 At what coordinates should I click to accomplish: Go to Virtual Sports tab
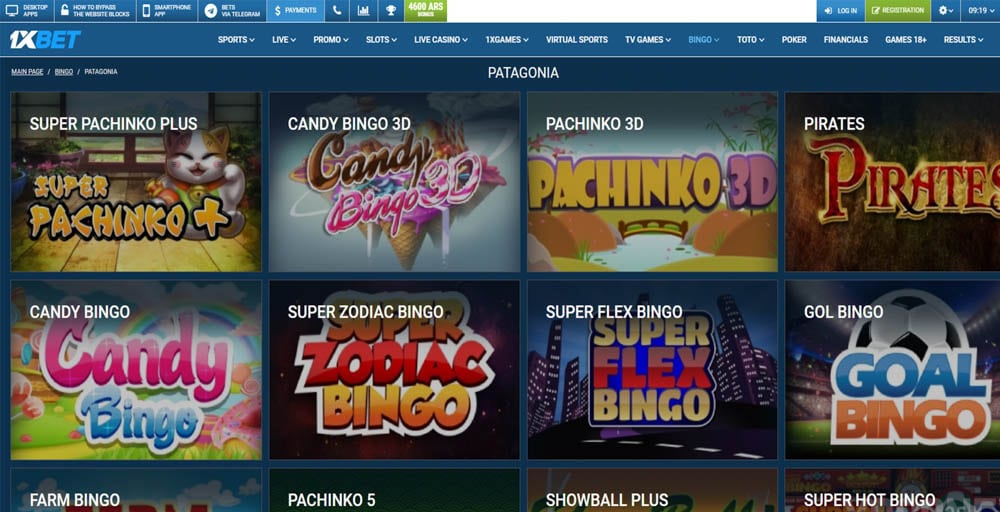(x=577, y=40)
